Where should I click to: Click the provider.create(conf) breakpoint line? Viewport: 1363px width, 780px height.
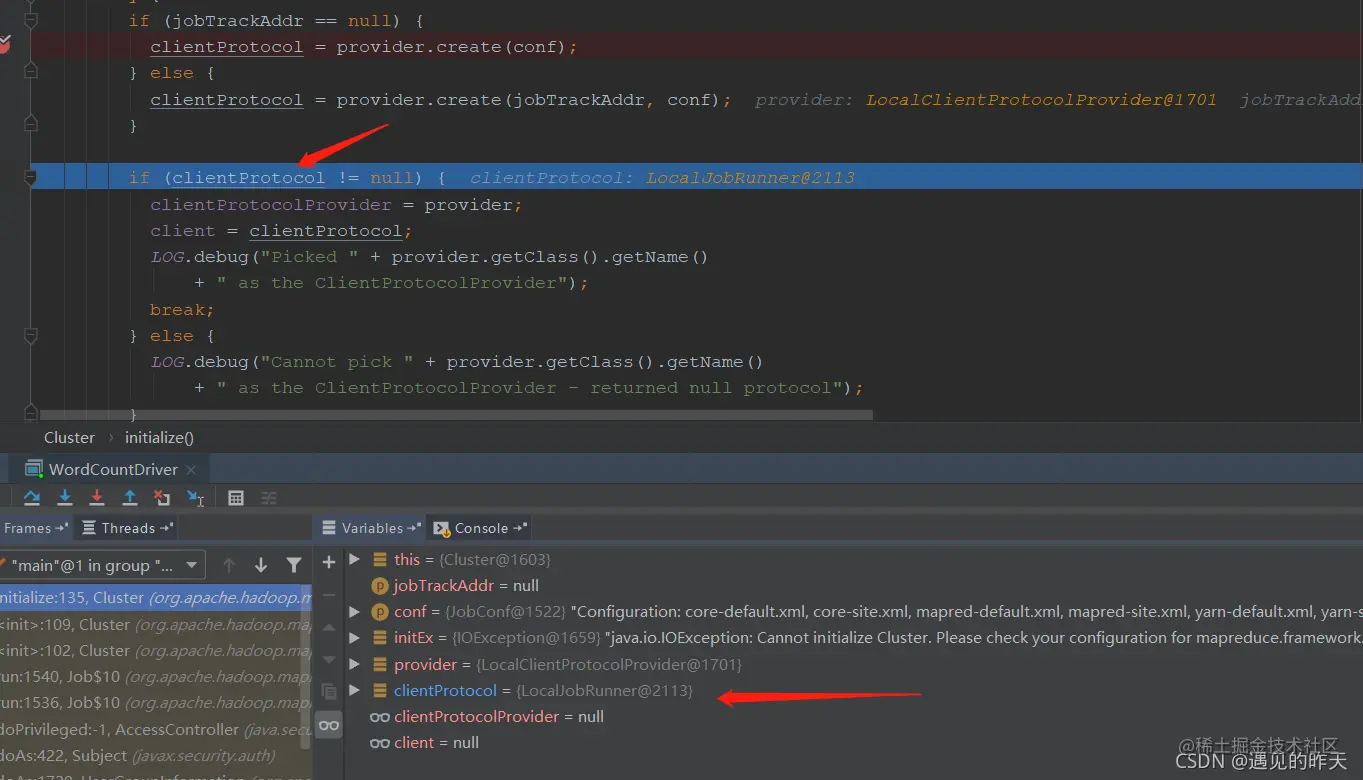click(696, 46)
